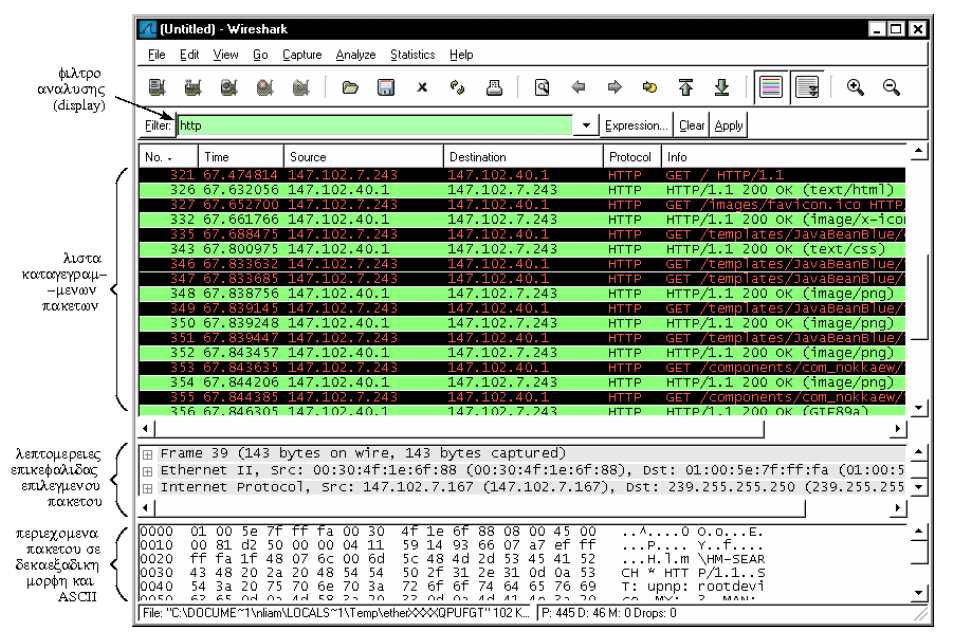Screen dimensions: 957x637
Task: Save the capture file floppy icon
Action: pyautogui.click(x=386, y=87)
